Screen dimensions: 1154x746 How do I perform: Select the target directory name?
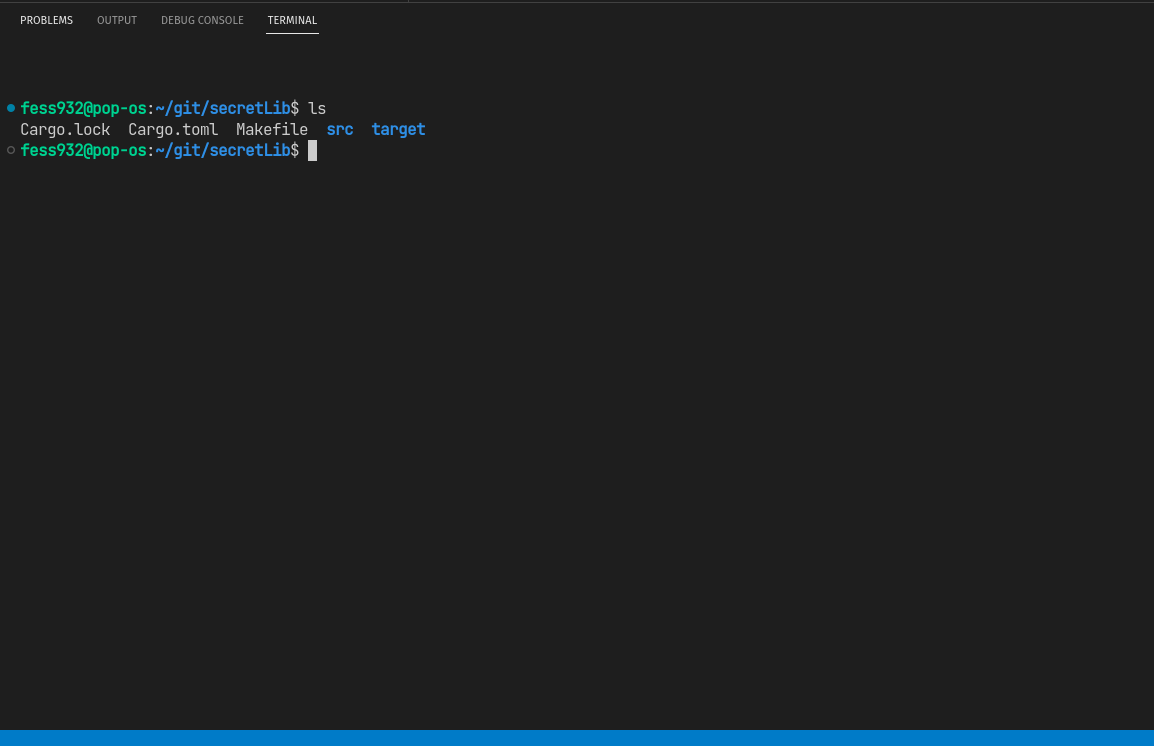(398, 129)
